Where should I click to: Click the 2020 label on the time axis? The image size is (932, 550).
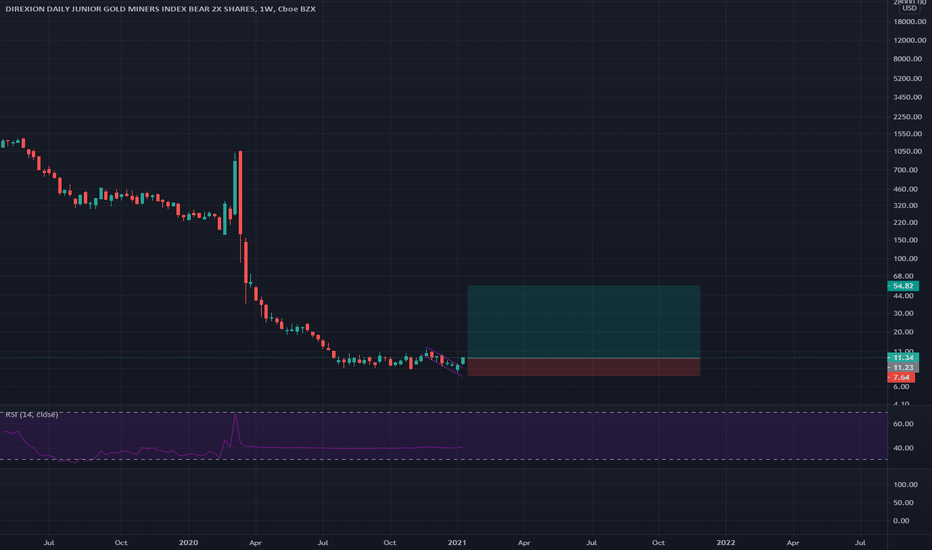188,542
